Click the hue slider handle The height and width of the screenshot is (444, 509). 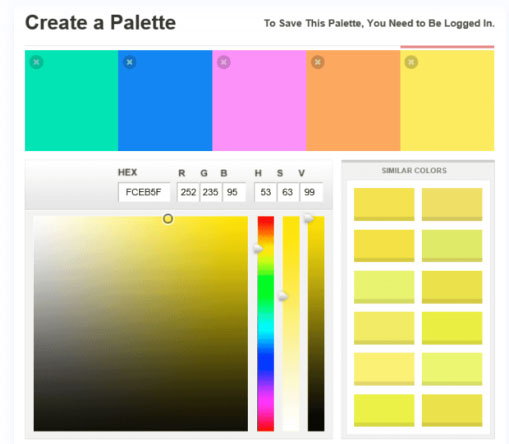[x=258, y=249]
